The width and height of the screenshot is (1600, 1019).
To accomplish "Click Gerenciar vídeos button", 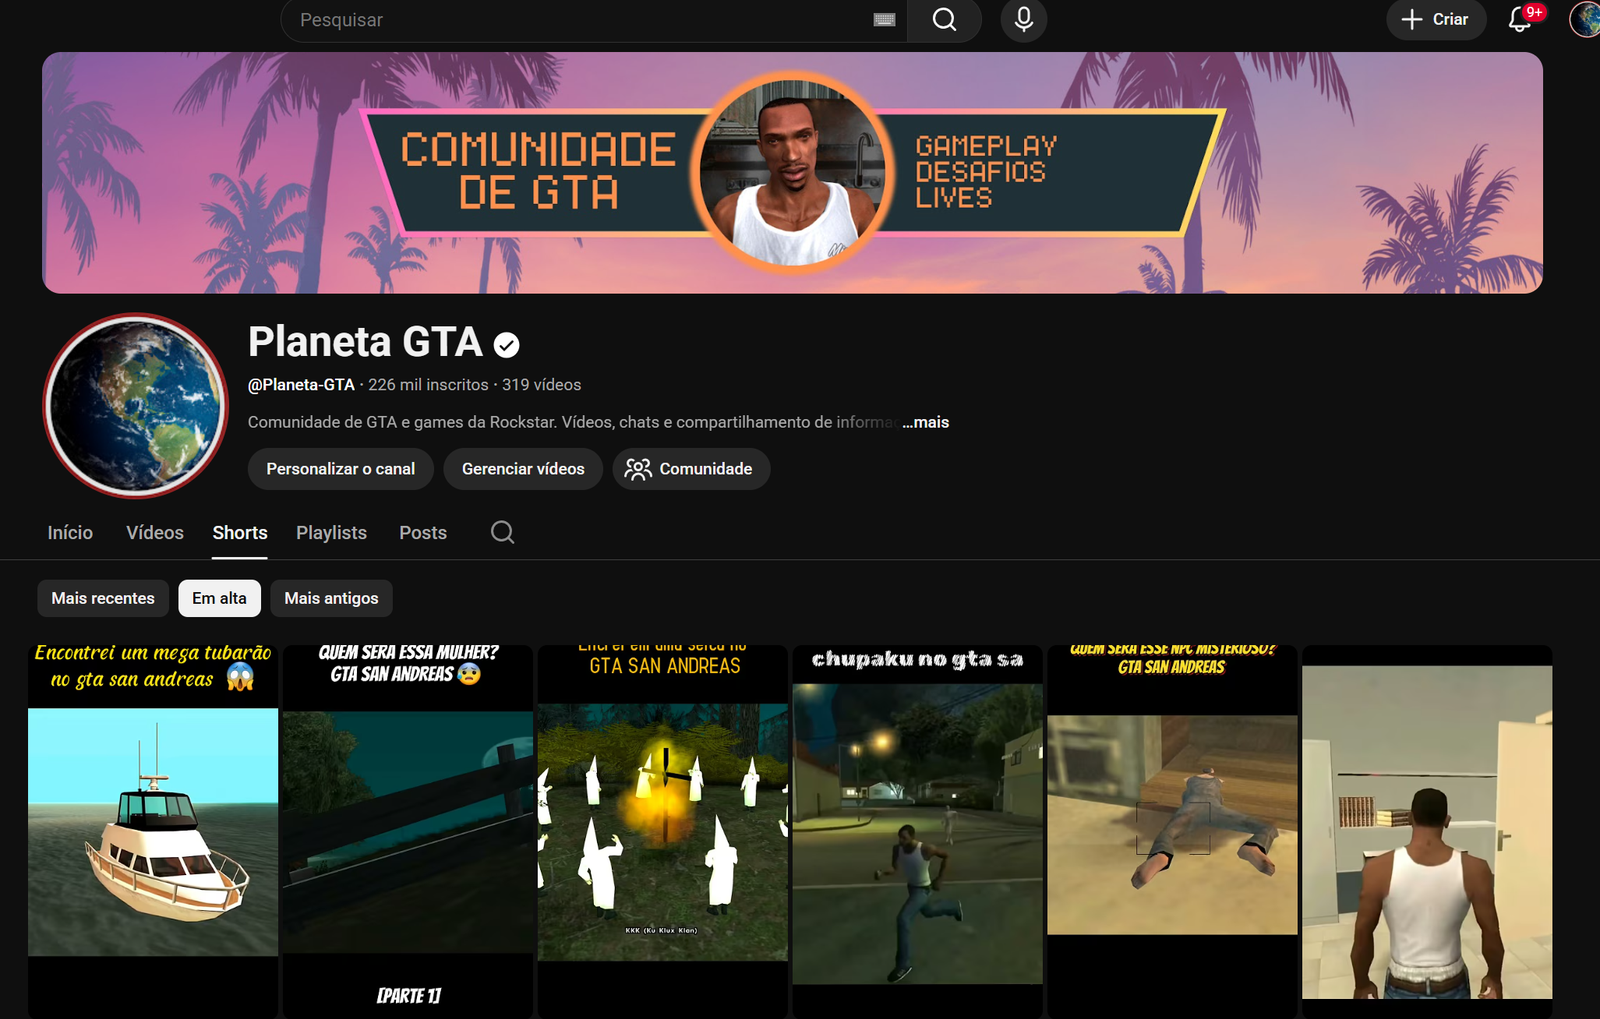I will (523, 469).
